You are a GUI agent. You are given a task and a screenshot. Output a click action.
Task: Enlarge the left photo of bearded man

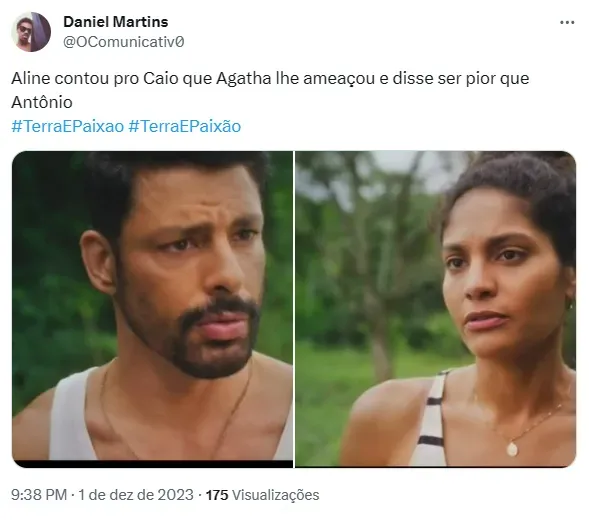153,309
